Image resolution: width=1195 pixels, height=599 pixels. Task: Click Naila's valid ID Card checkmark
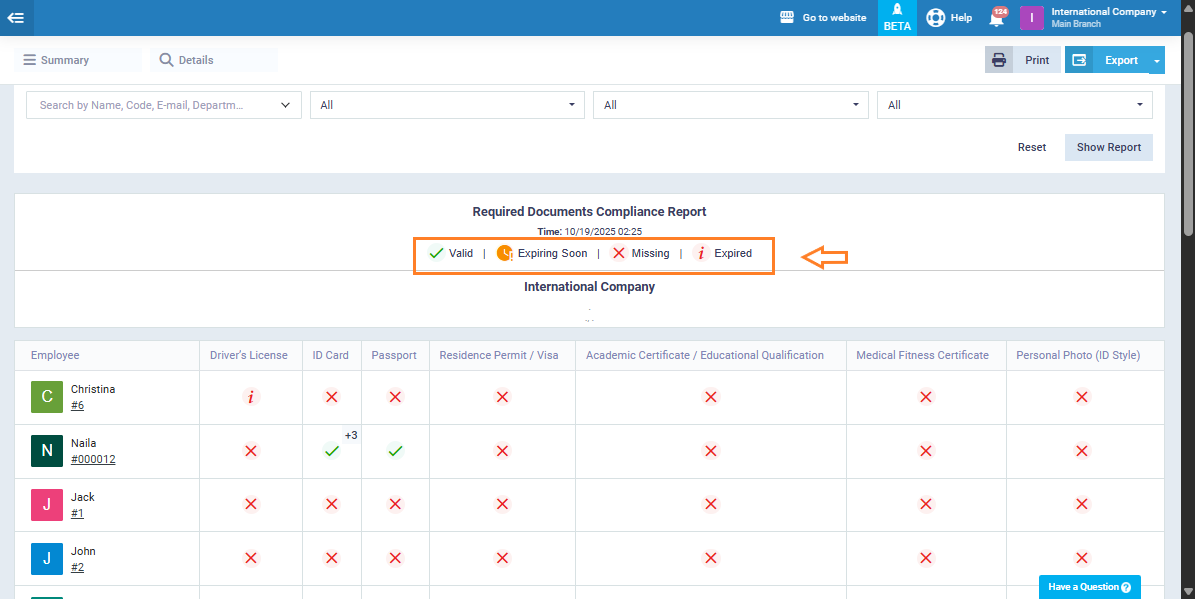pos(331,451)
